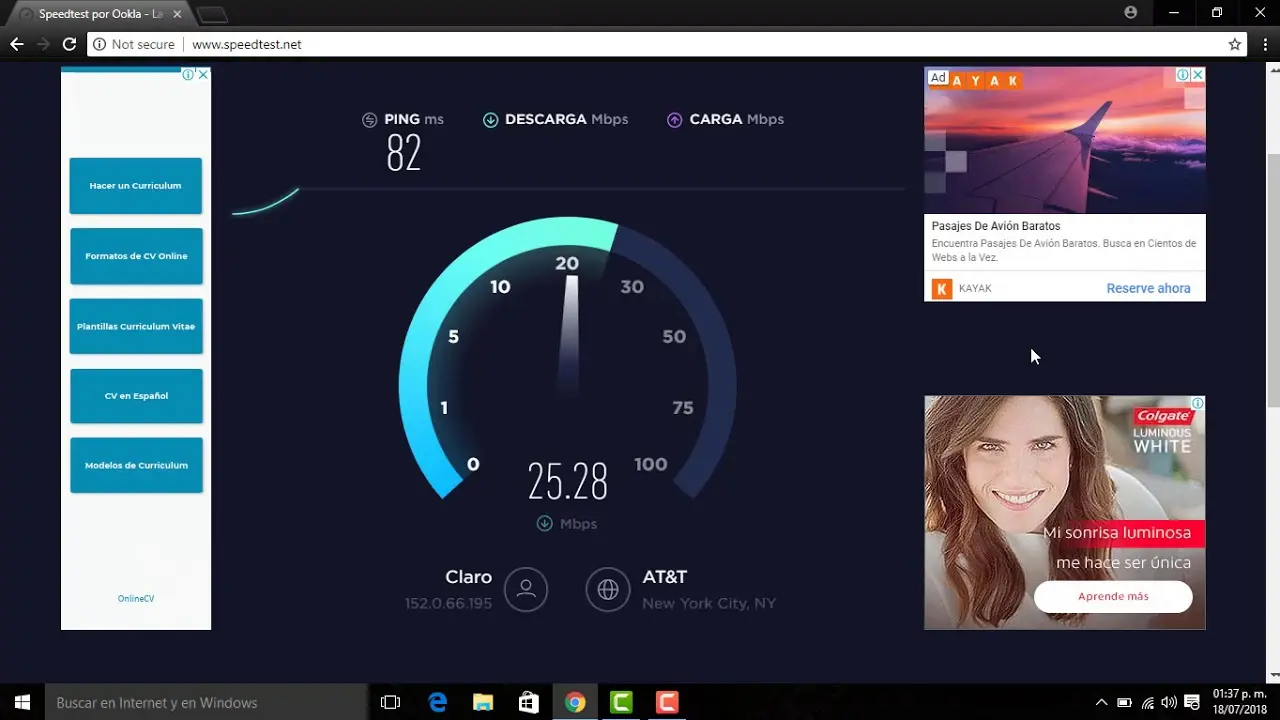Click the download icon beside Mbps under the gauge
1280x720 pixels.
coord(544,523)
